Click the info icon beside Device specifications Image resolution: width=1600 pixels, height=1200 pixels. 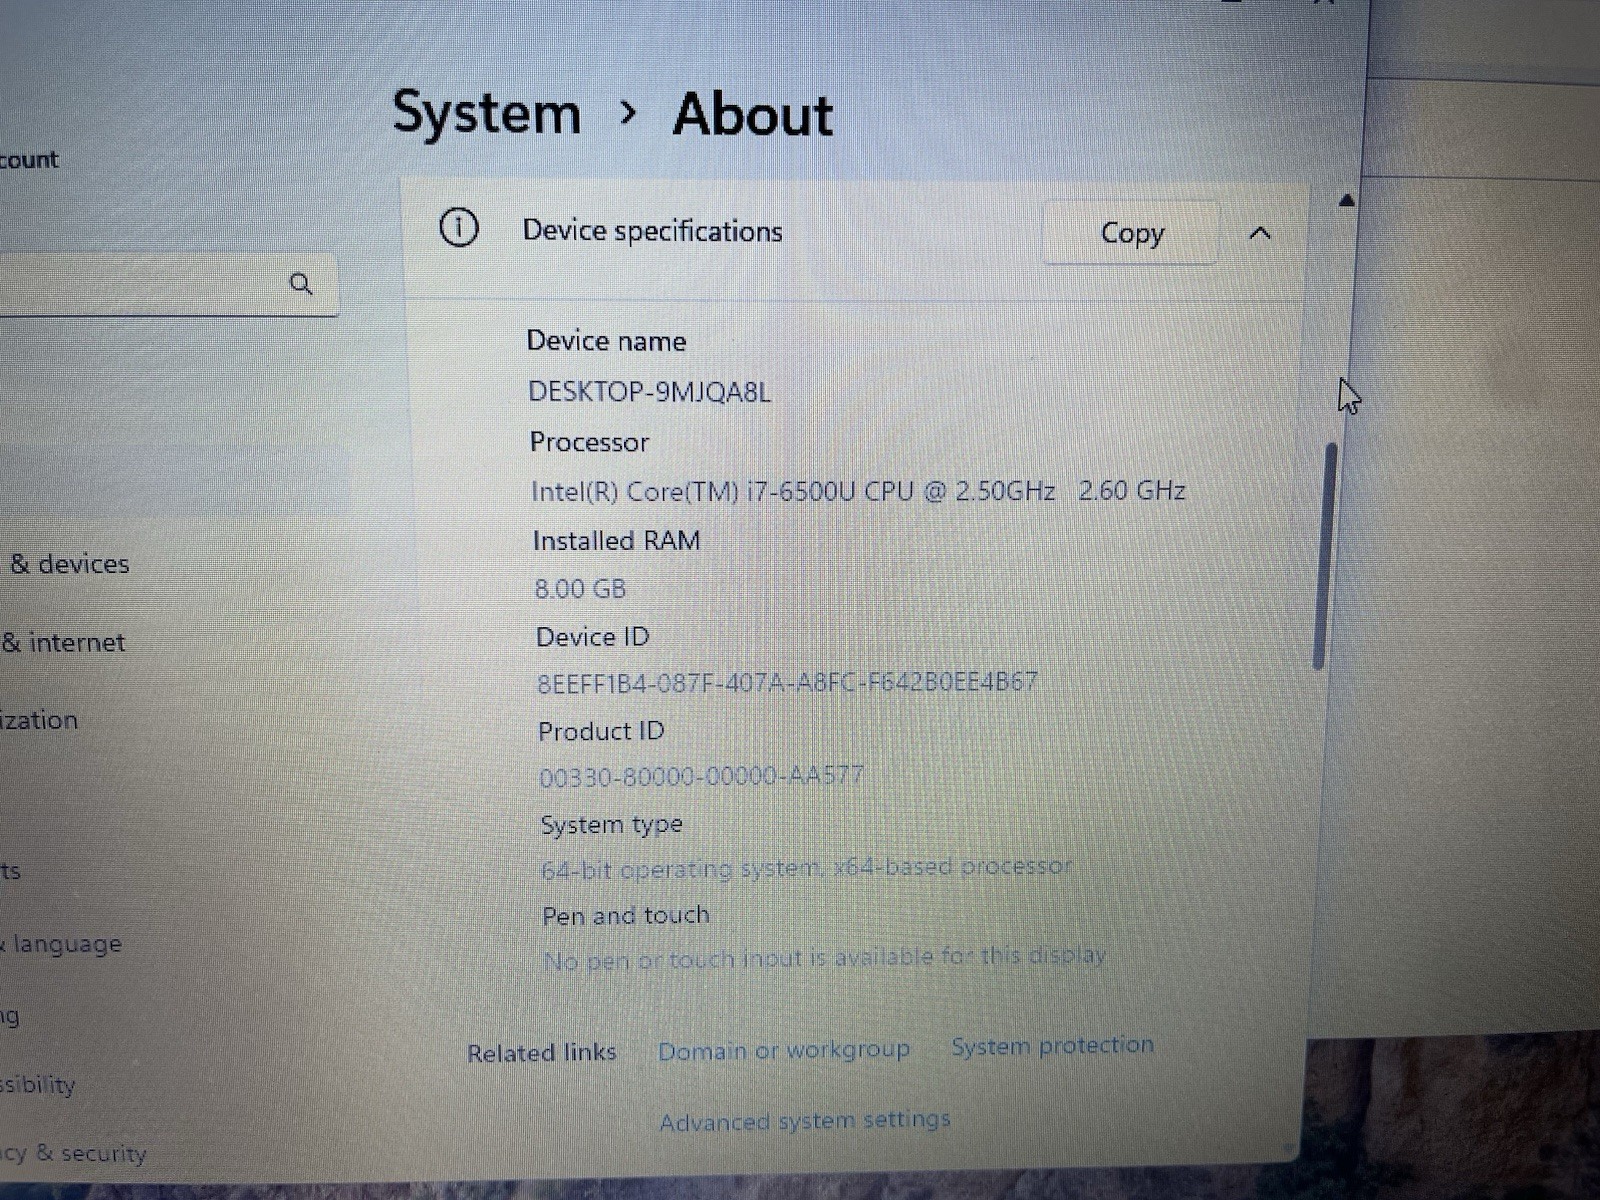(459, 228)
